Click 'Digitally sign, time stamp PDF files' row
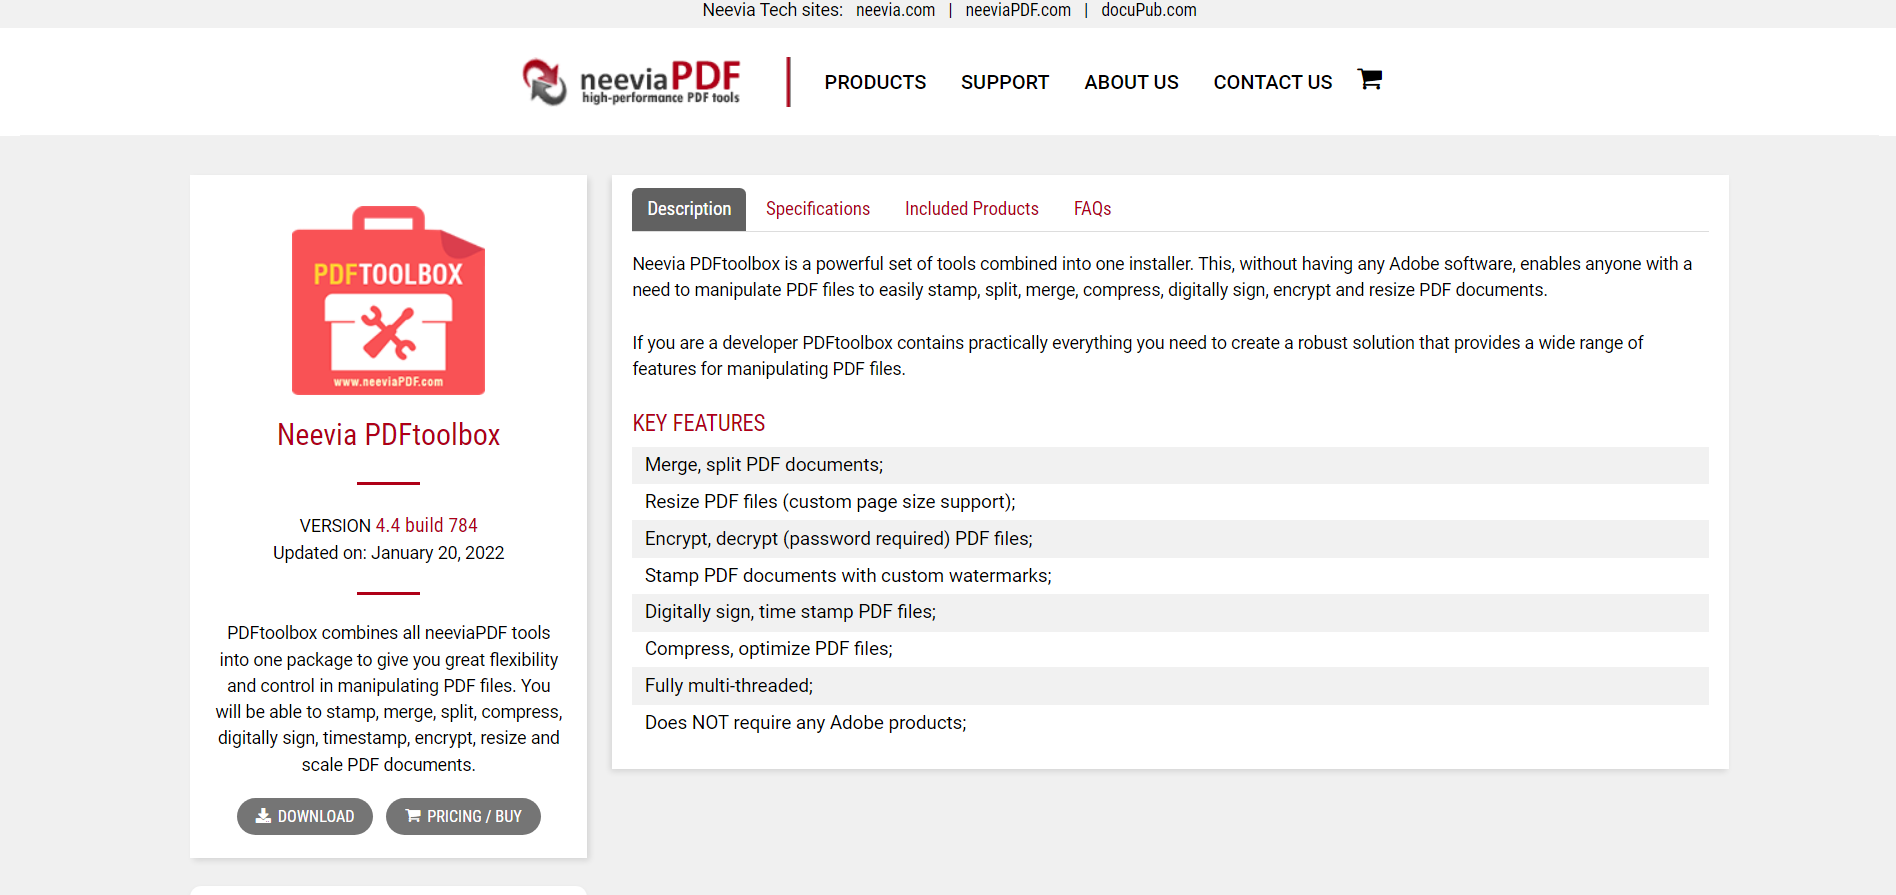The image size is (1896, 895). coord(1170,612)
